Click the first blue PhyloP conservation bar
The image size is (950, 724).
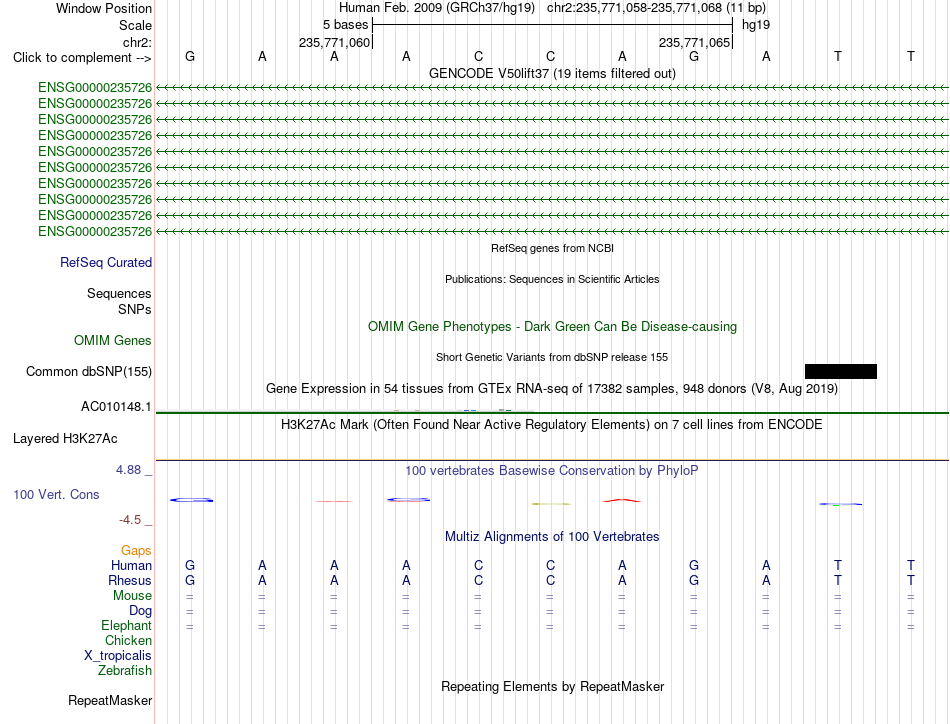point(191,500)
